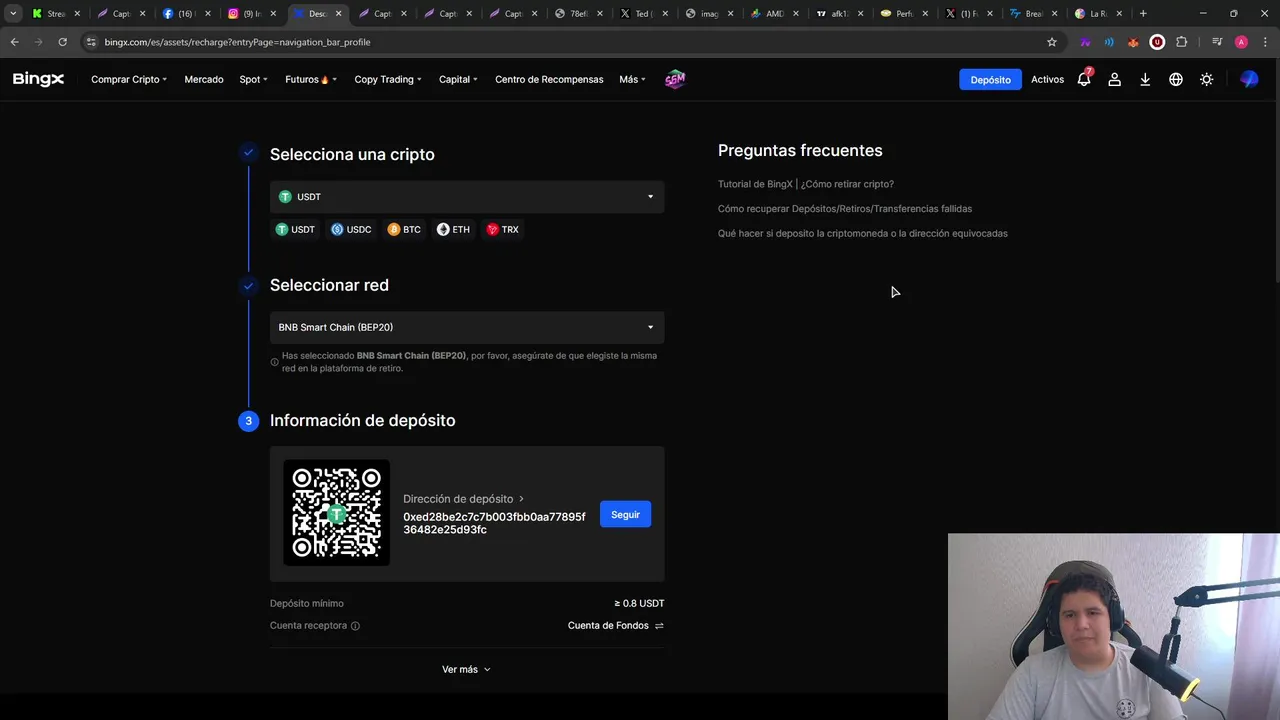Open Chrome three-dot menu
Viewport: 1280px width, 720px height.
point(1265,42)
